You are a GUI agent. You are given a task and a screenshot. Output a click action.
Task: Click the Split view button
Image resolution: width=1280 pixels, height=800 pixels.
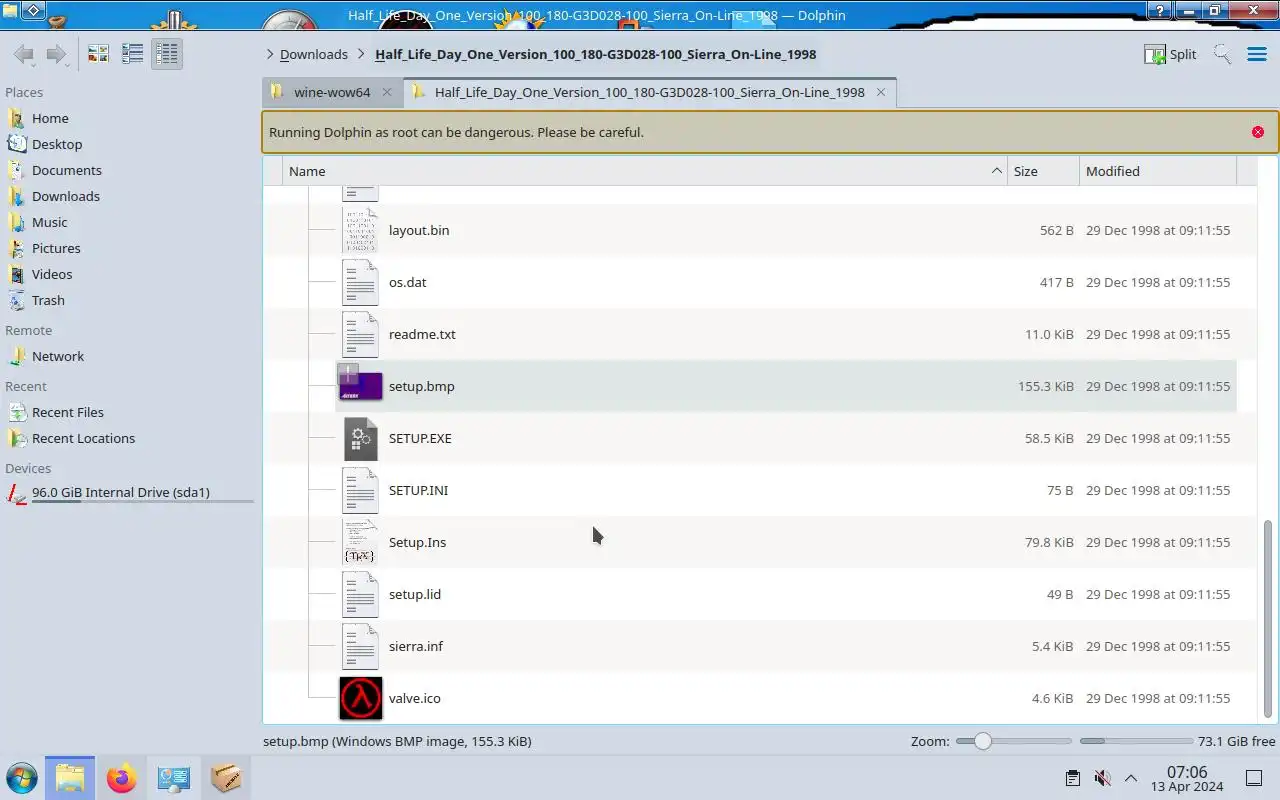[1170, 54]
